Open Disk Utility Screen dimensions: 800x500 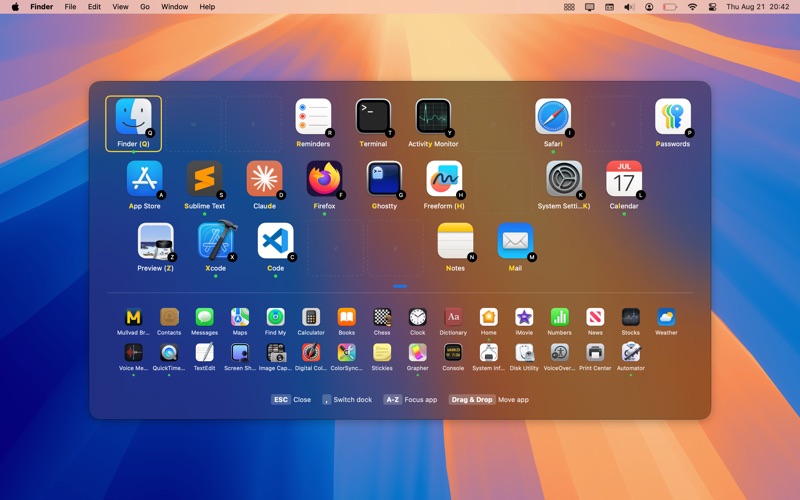(524, 353)
